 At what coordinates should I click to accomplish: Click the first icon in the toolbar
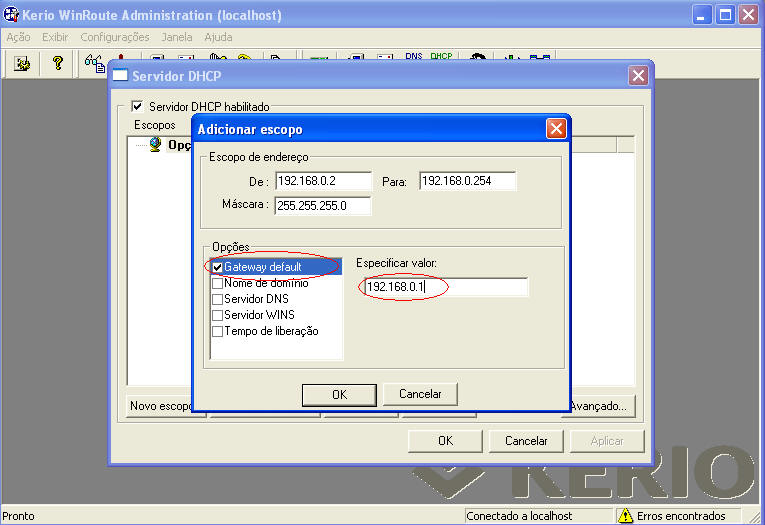[22, 63]
